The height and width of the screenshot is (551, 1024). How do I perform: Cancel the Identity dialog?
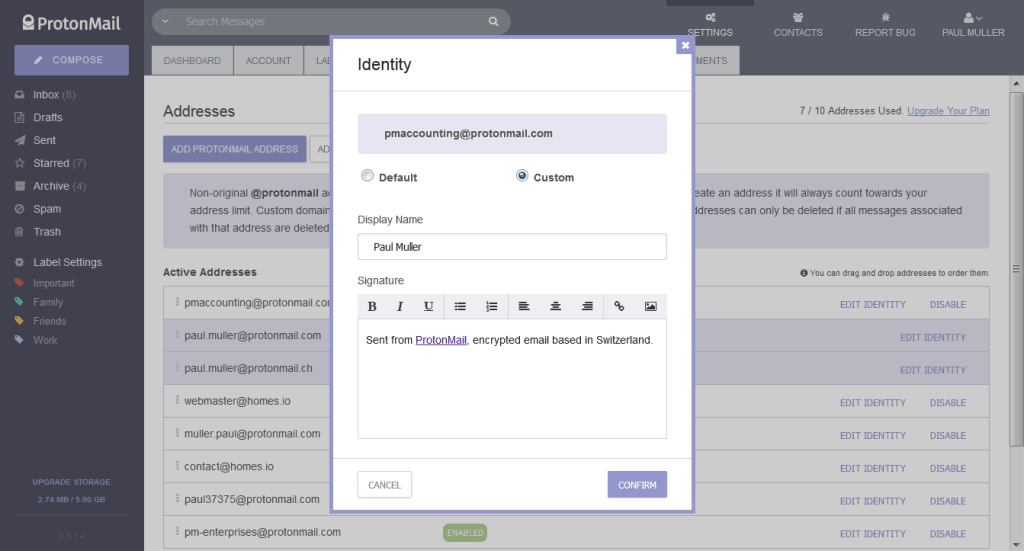point(384,484)
